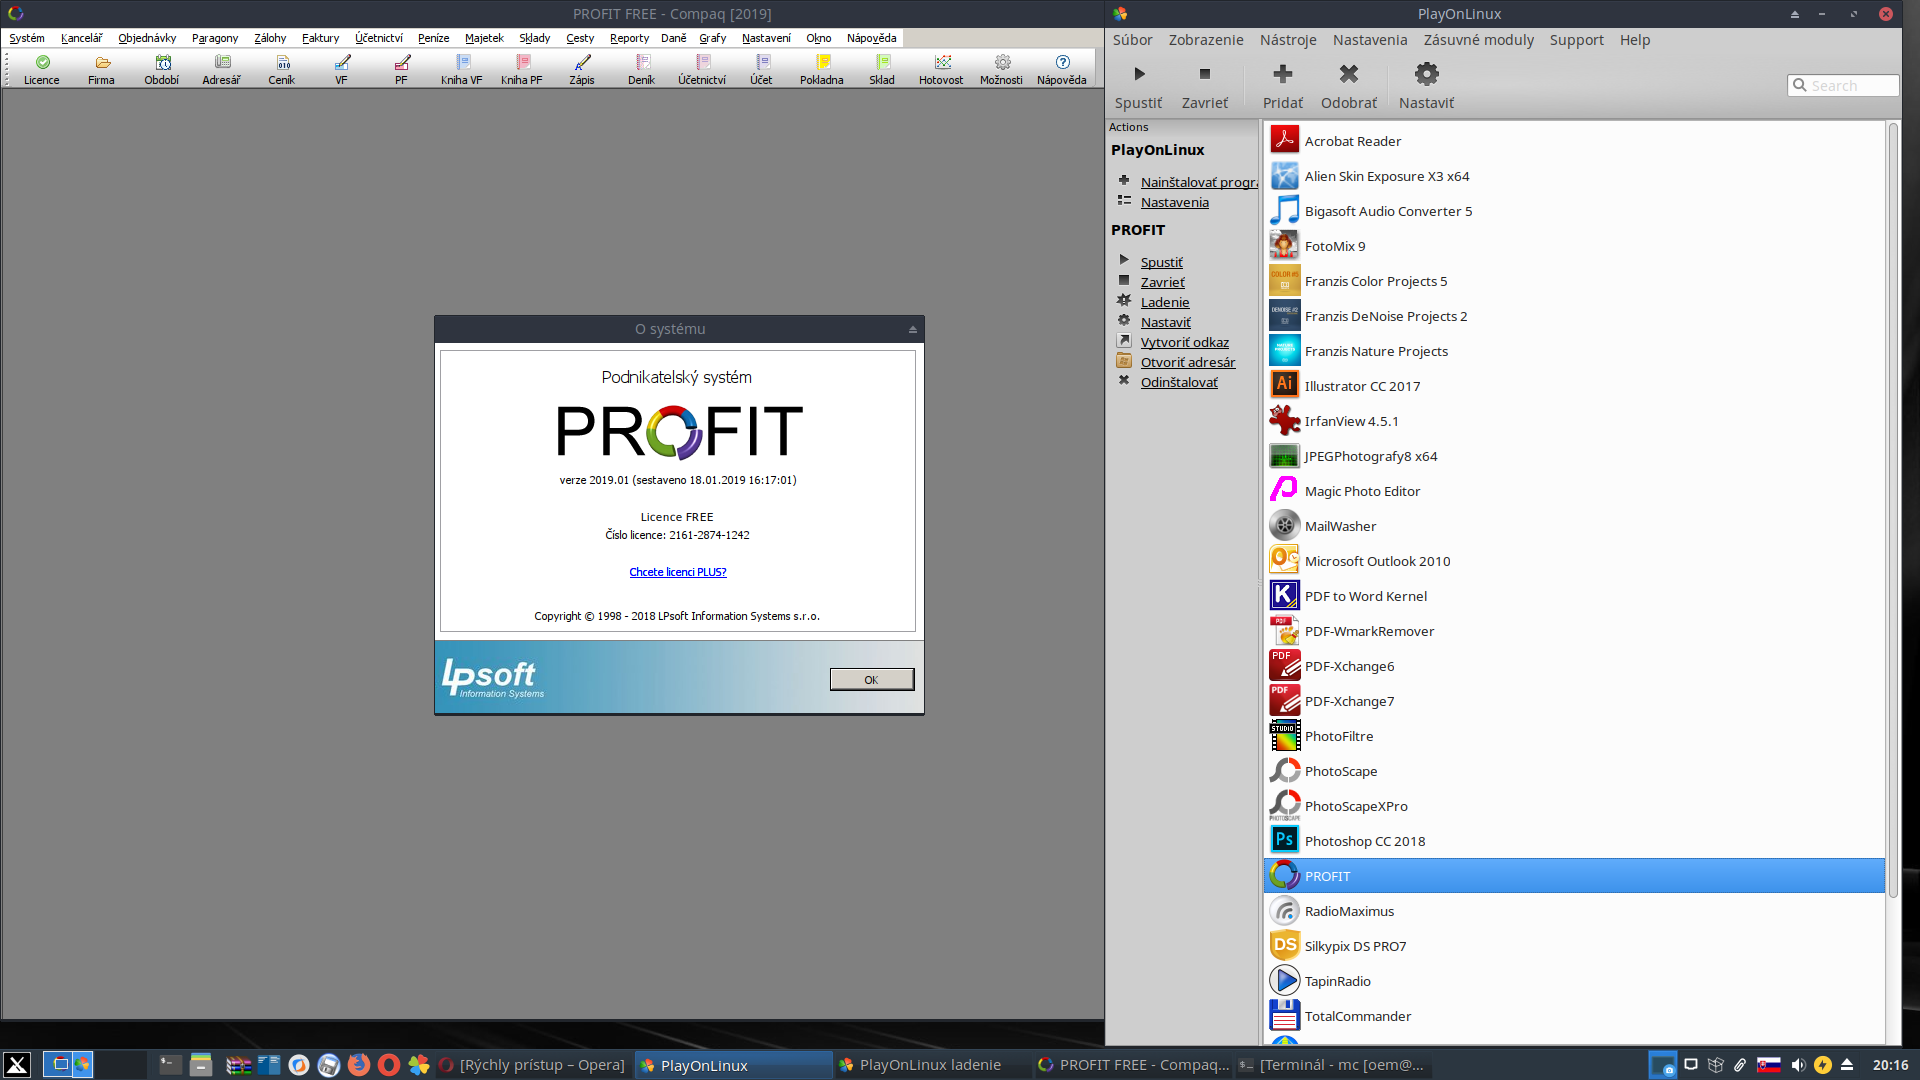Select PhotoScape in the app list
Viewport: 1920px width, 1080px height.
coord(1574,771)
